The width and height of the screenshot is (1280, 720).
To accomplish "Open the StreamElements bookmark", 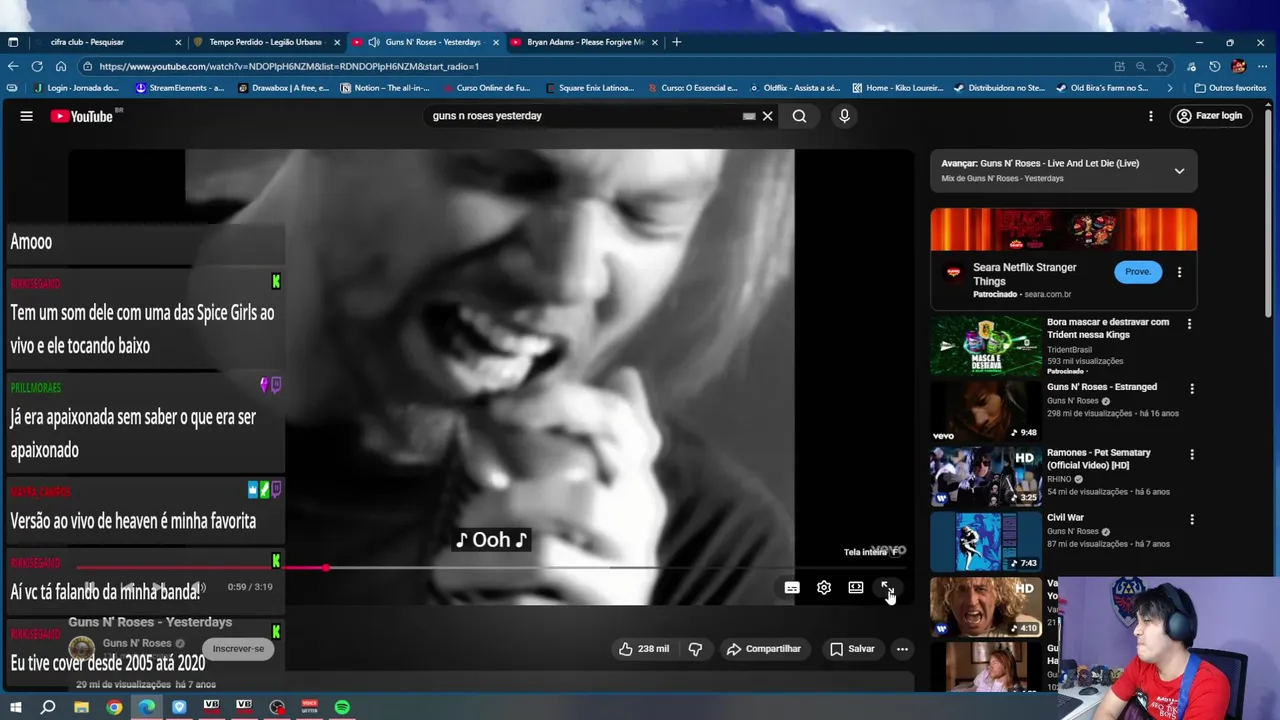I will click(x=179, y=88).
